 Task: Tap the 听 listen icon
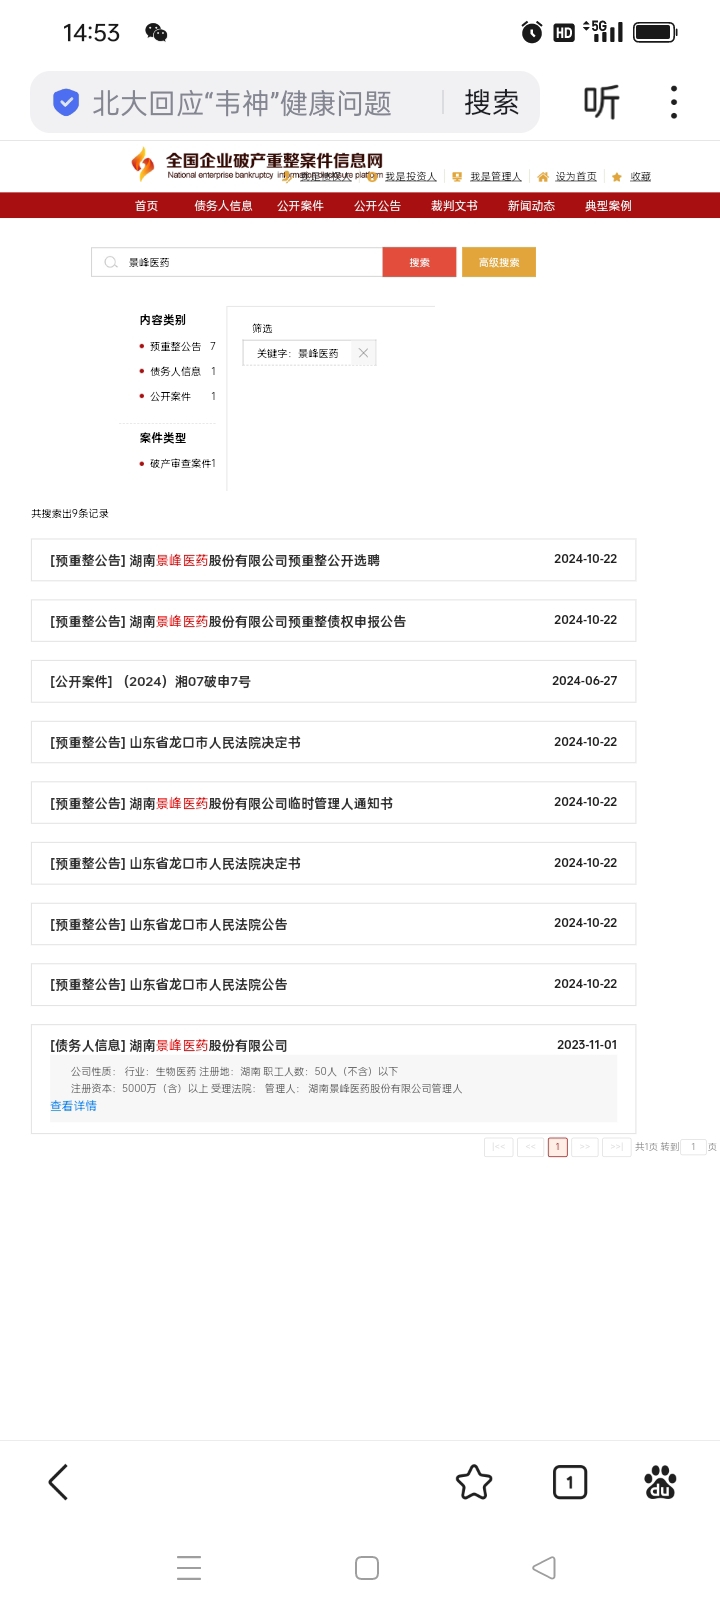[x=601, y=102]
